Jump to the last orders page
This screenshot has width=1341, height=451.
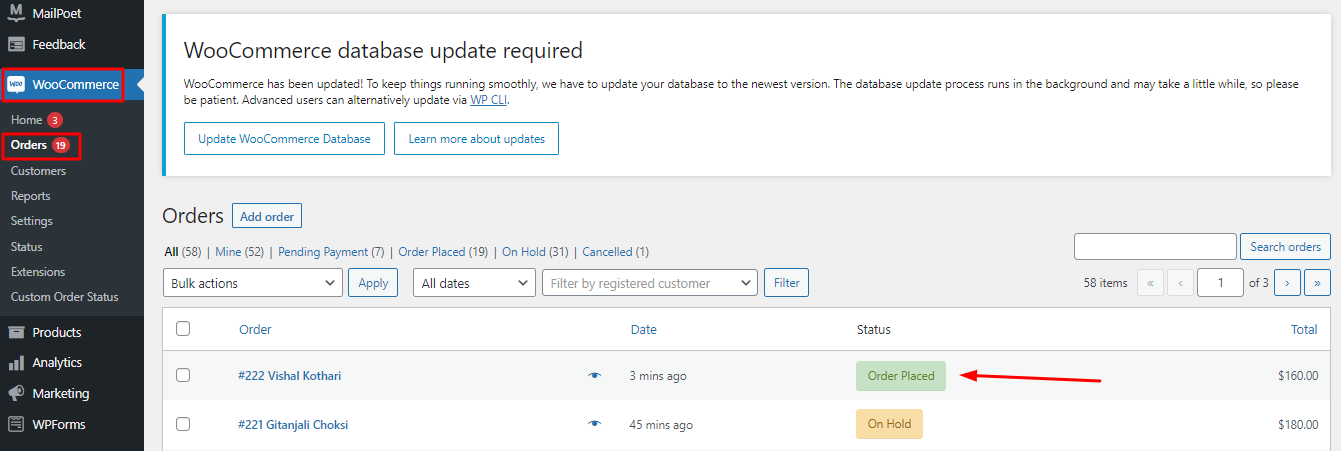coord(1318,283)
